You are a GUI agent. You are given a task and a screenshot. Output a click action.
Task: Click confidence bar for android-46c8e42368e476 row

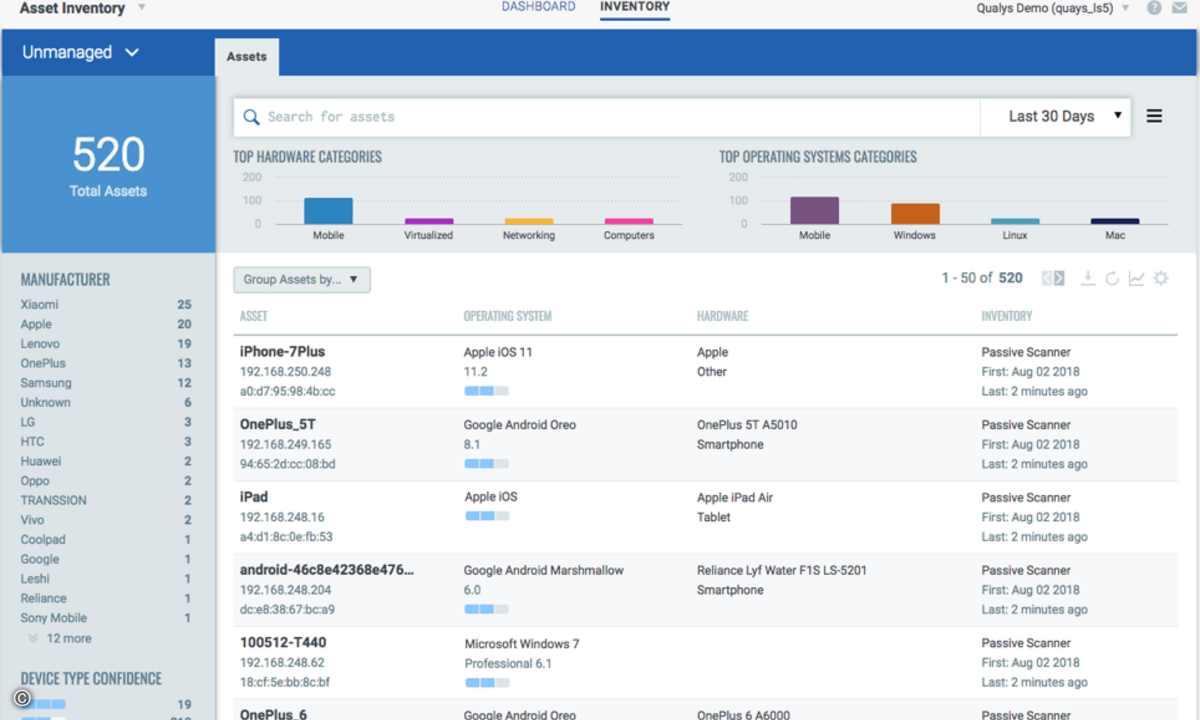pyautogui.click(x=486, y=609)
